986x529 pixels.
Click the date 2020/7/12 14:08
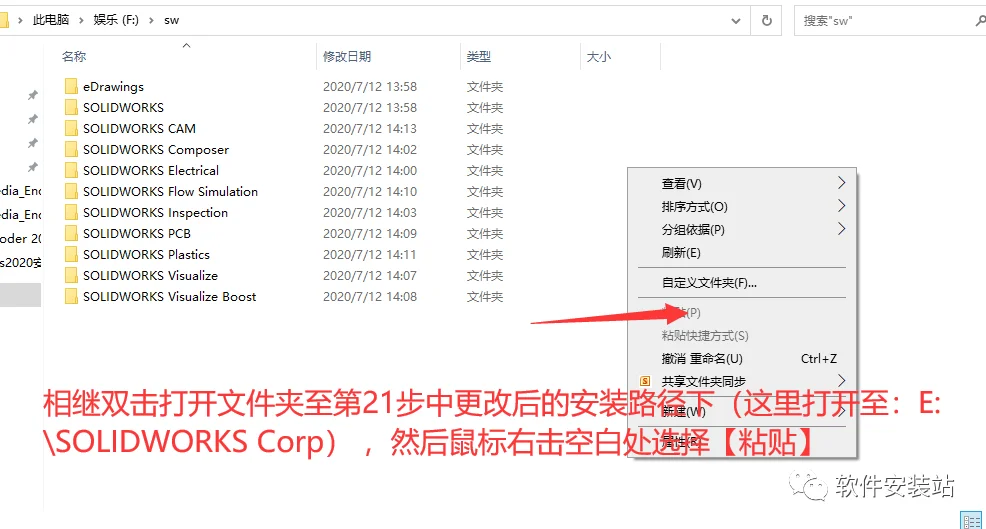point(370,296)
